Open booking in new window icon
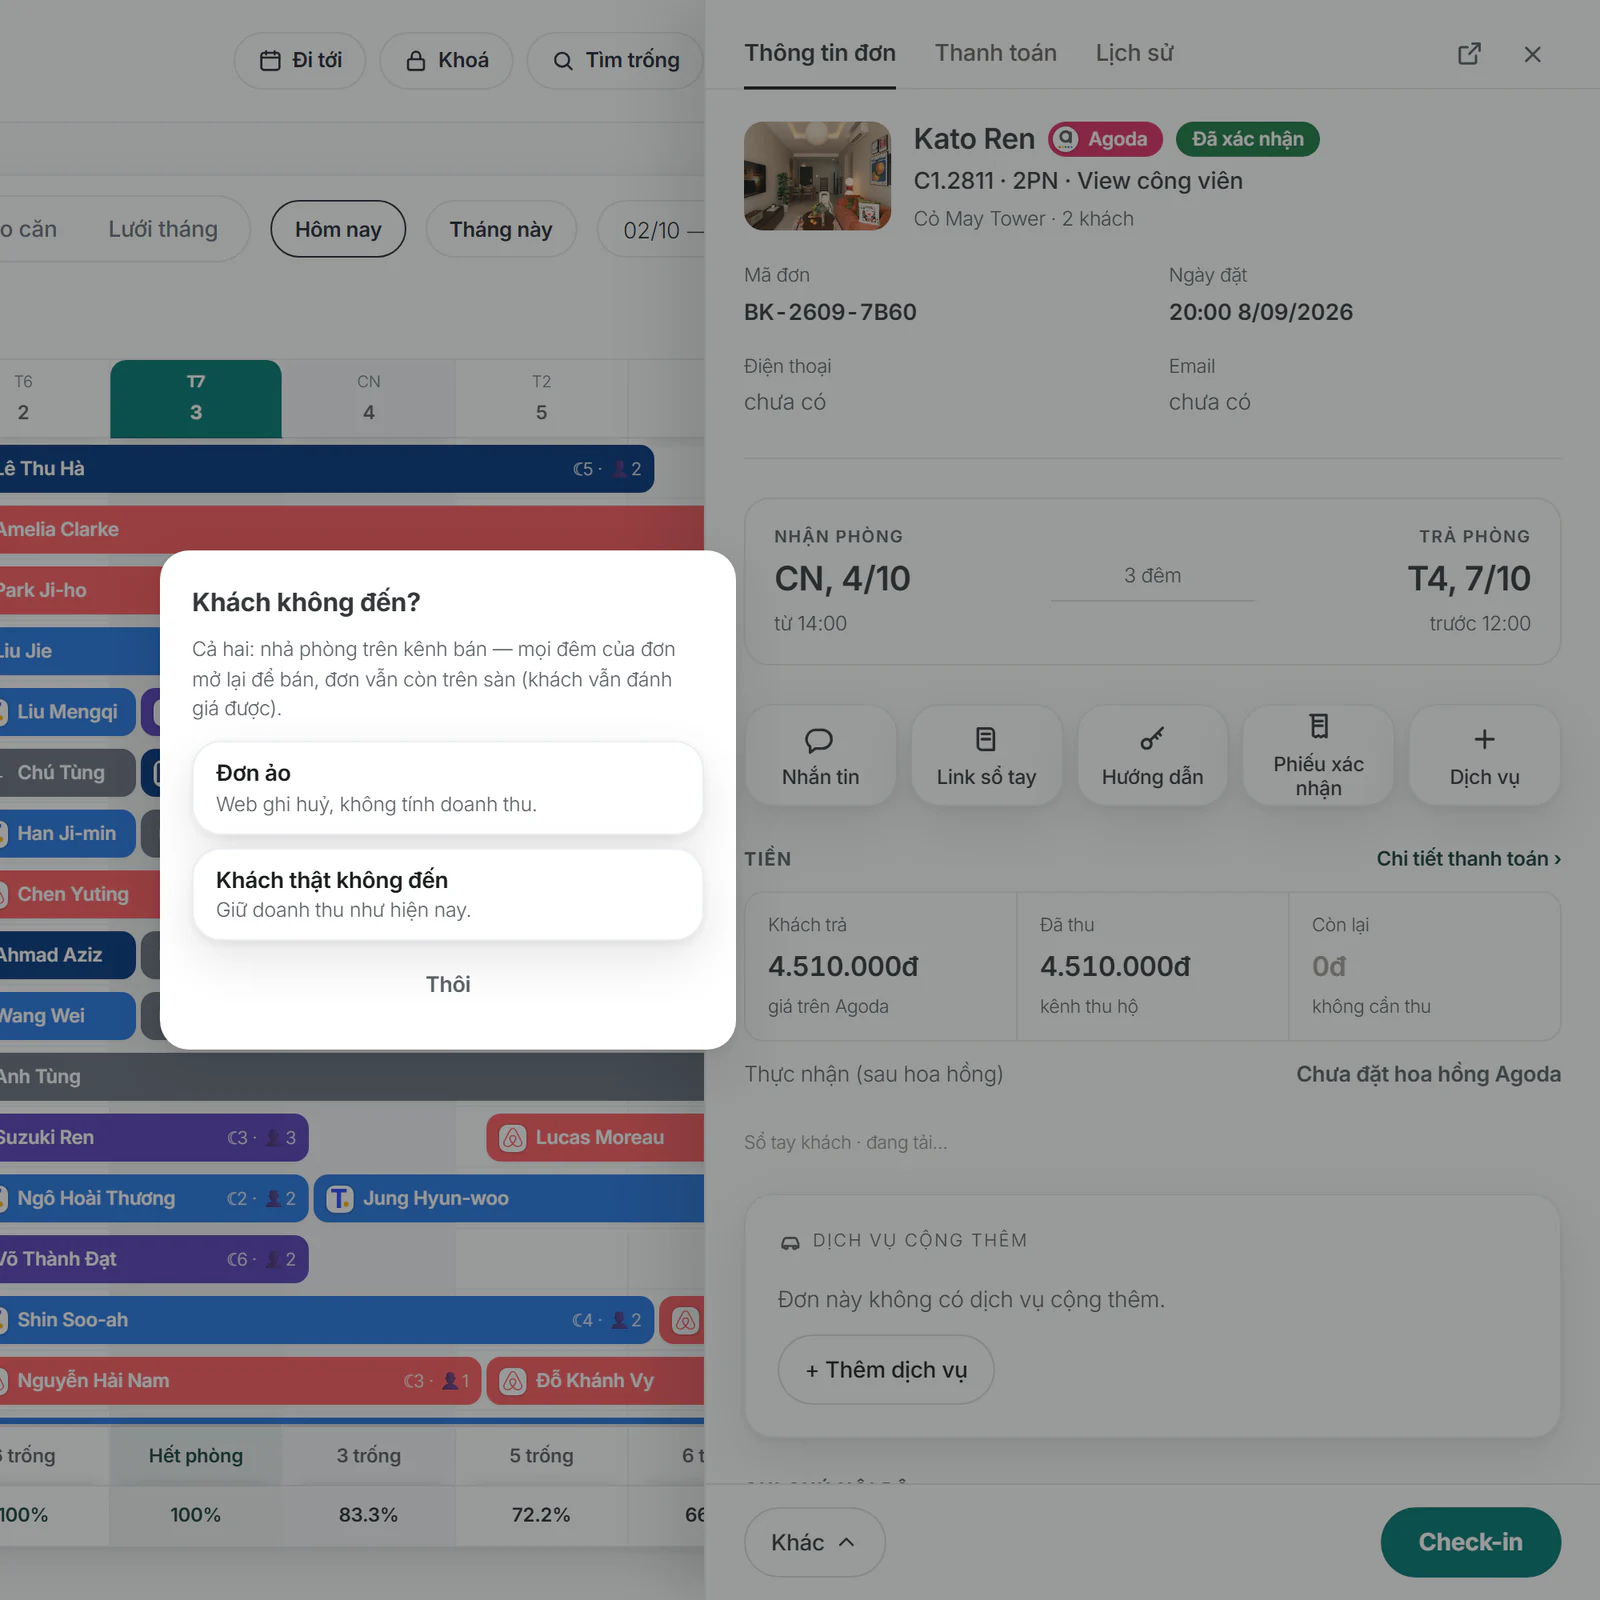Viewport: 1600px width, 1600px height. tap(1469, 54)
